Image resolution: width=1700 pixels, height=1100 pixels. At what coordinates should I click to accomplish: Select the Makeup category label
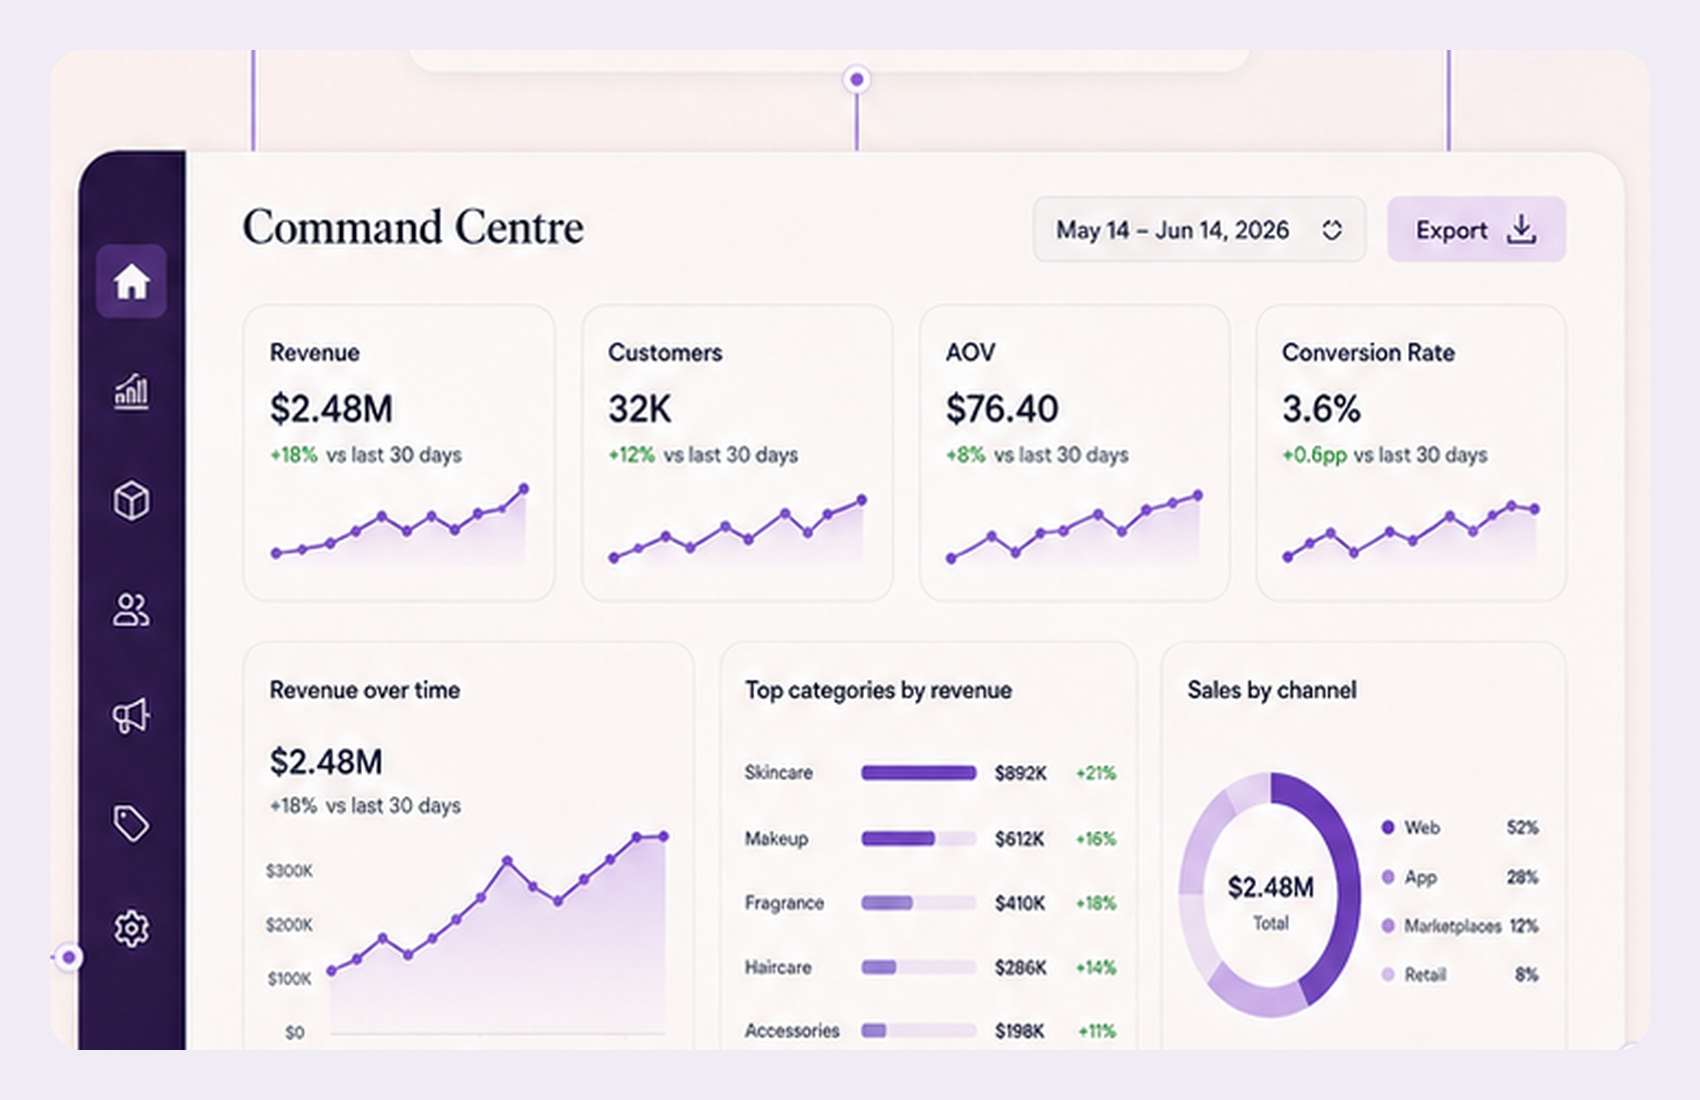click(776, 838)
